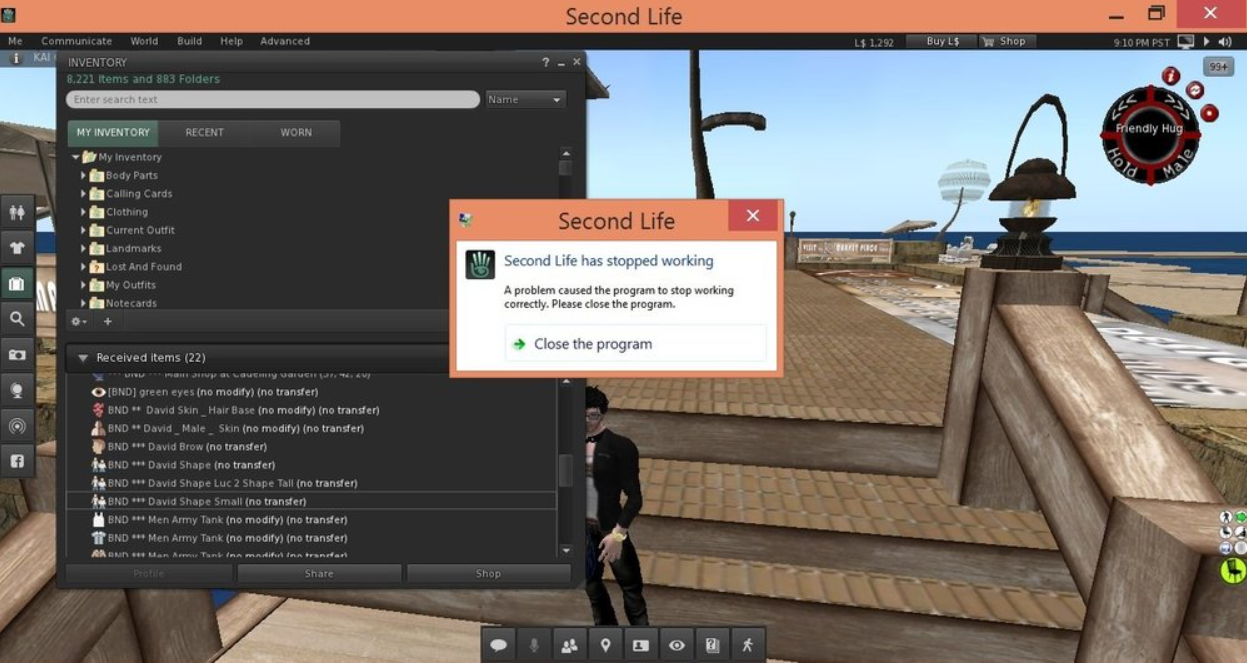Open the Facebook sidebar icon
This screenshot has height=663, width=1247.
pyautogui.click(x=17, y=462)
